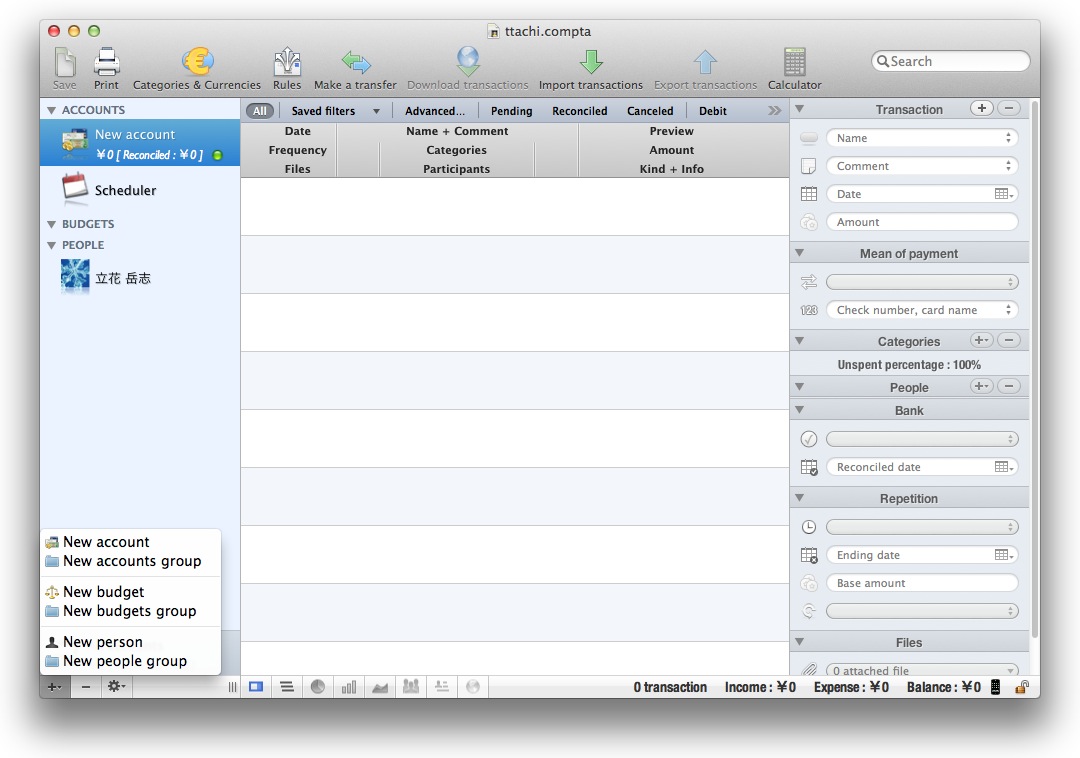Click the Import transactions green arrow

591,63
